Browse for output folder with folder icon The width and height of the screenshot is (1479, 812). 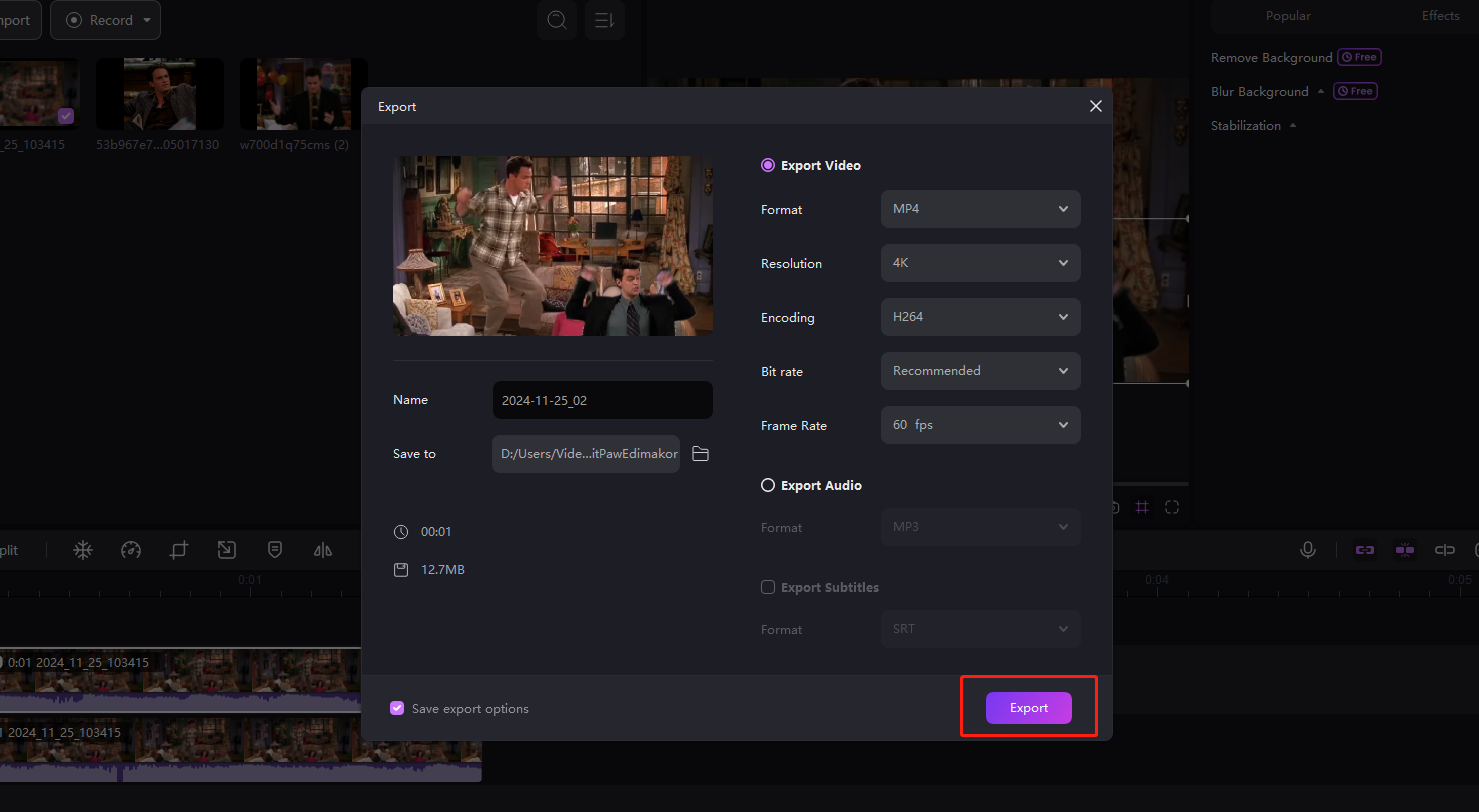(700, 454)
